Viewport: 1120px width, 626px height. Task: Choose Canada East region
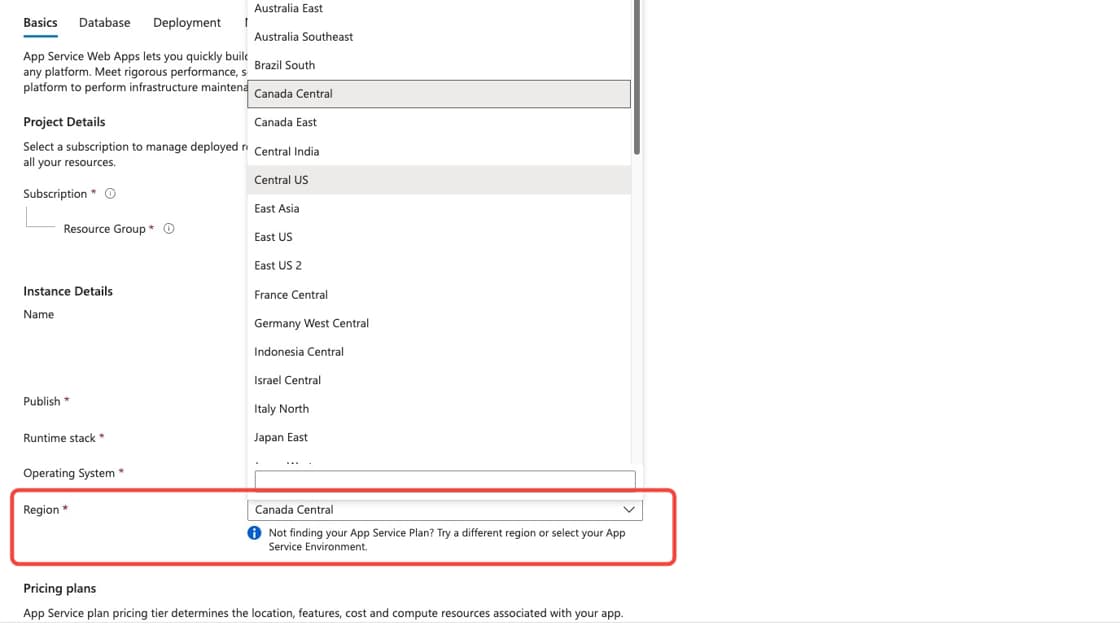coord(439,122)
